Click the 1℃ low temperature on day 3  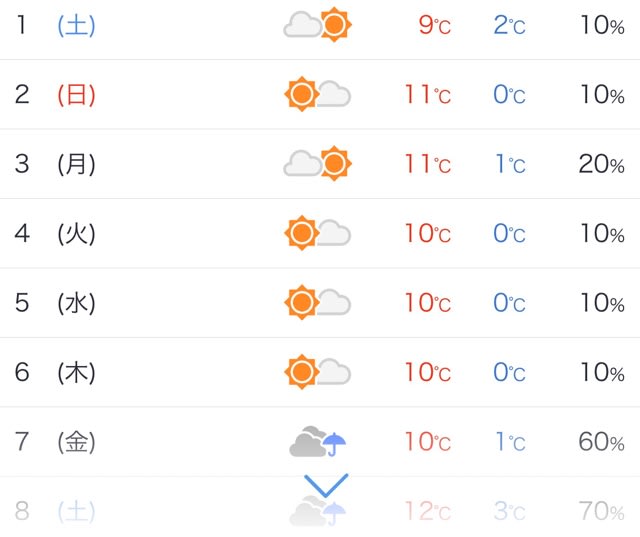point(510,164)
